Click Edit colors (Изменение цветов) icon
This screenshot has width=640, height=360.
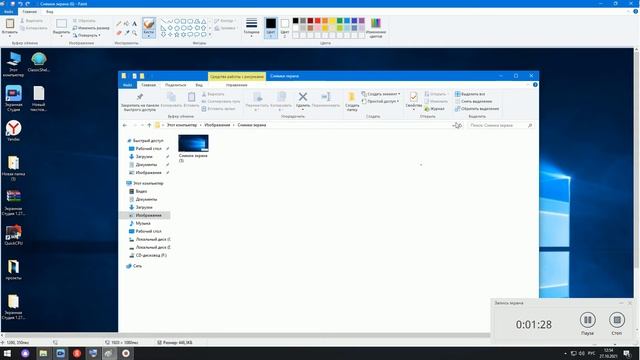coord(376,23)
